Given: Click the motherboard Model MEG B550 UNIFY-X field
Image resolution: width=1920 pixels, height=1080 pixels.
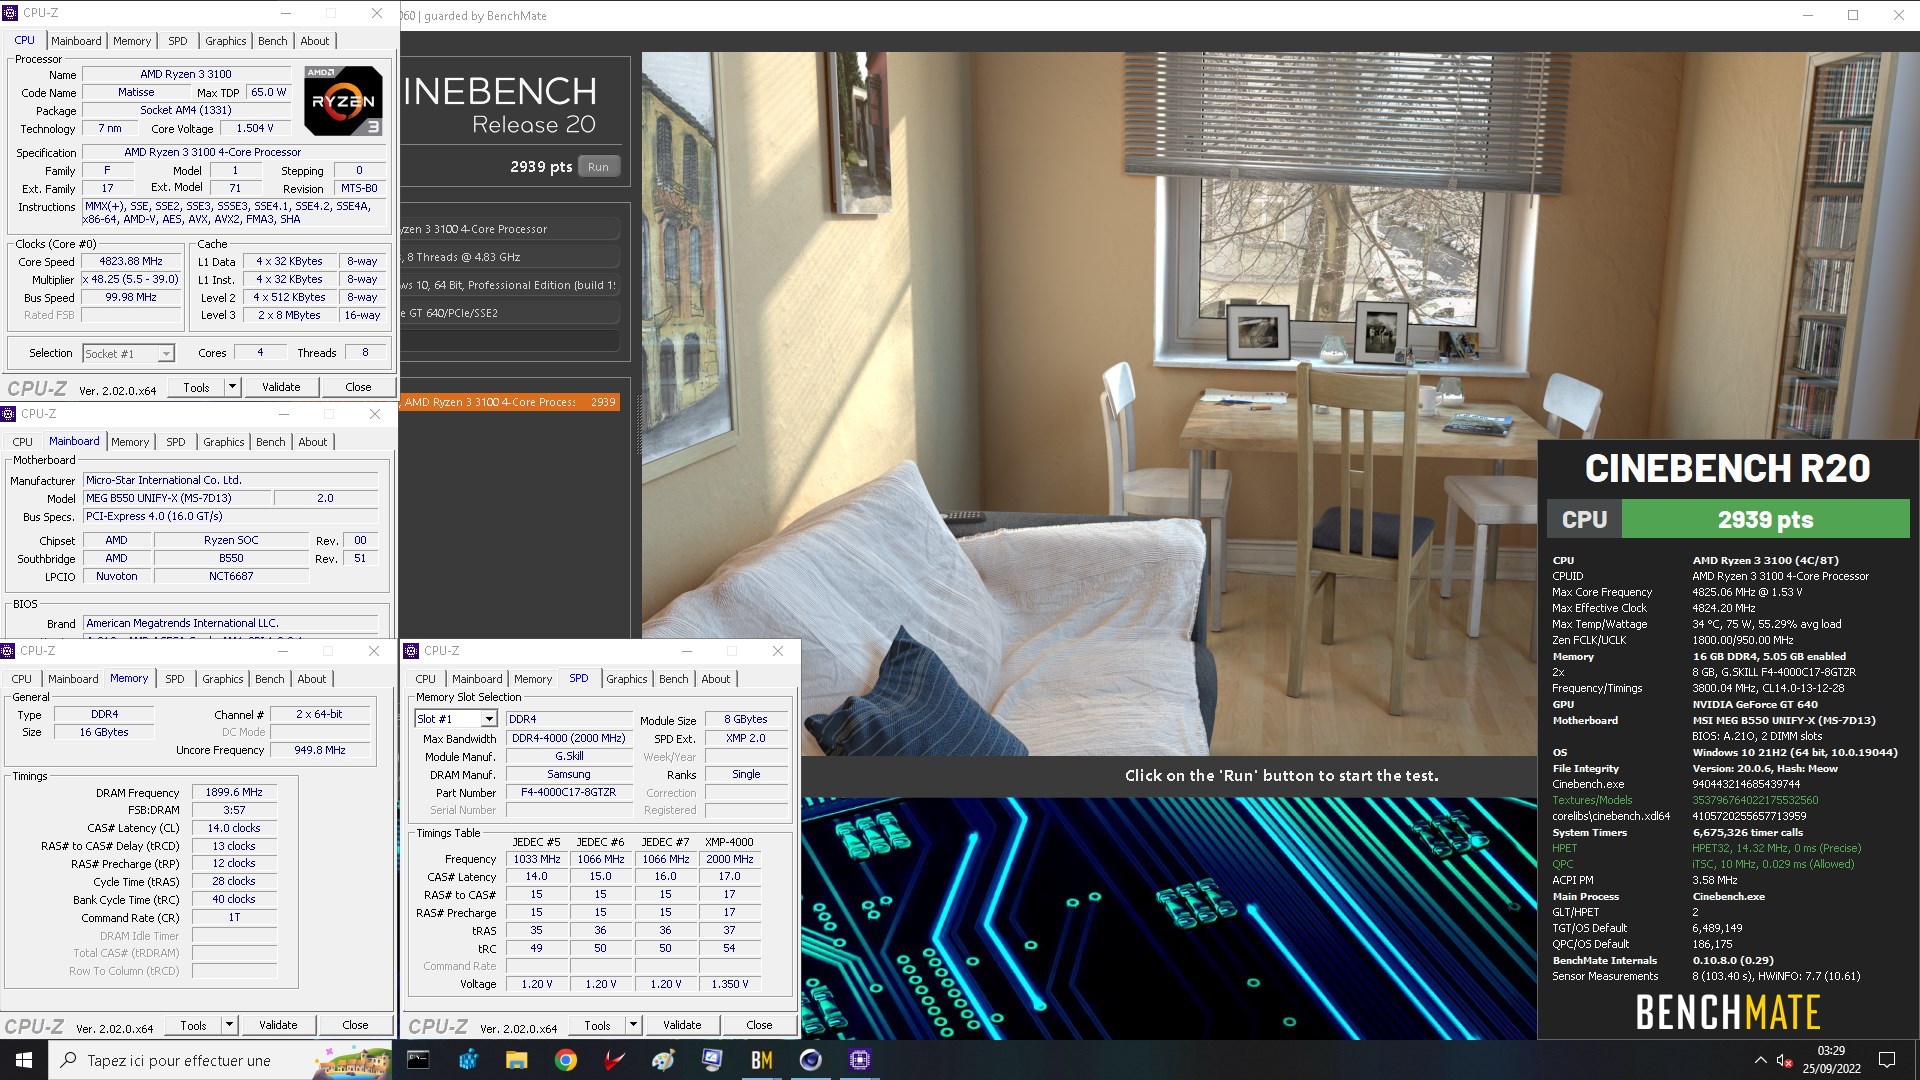Looking at the screenshot, I should click(177, 498).
